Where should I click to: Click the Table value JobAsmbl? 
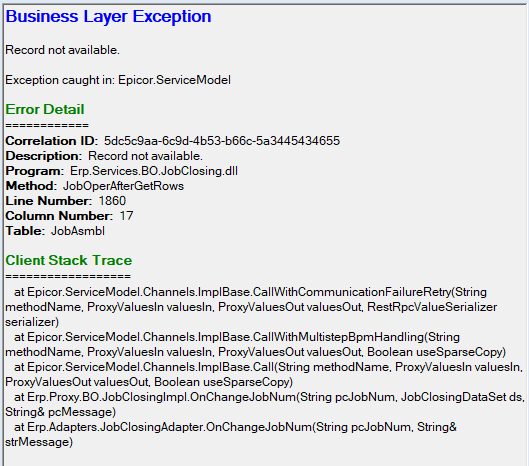pyautogui.click(x=78, y=231)
